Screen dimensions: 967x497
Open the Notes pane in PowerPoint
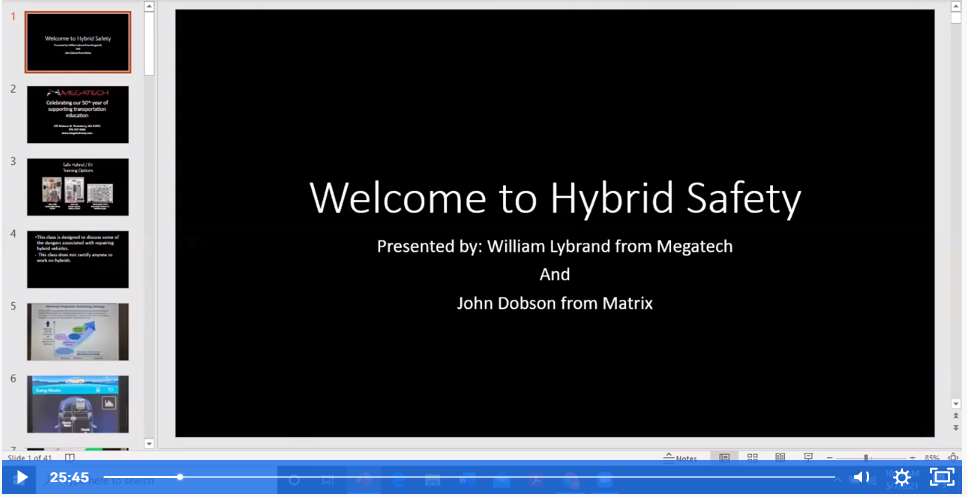pyautogui.click(x=680, y=458)
